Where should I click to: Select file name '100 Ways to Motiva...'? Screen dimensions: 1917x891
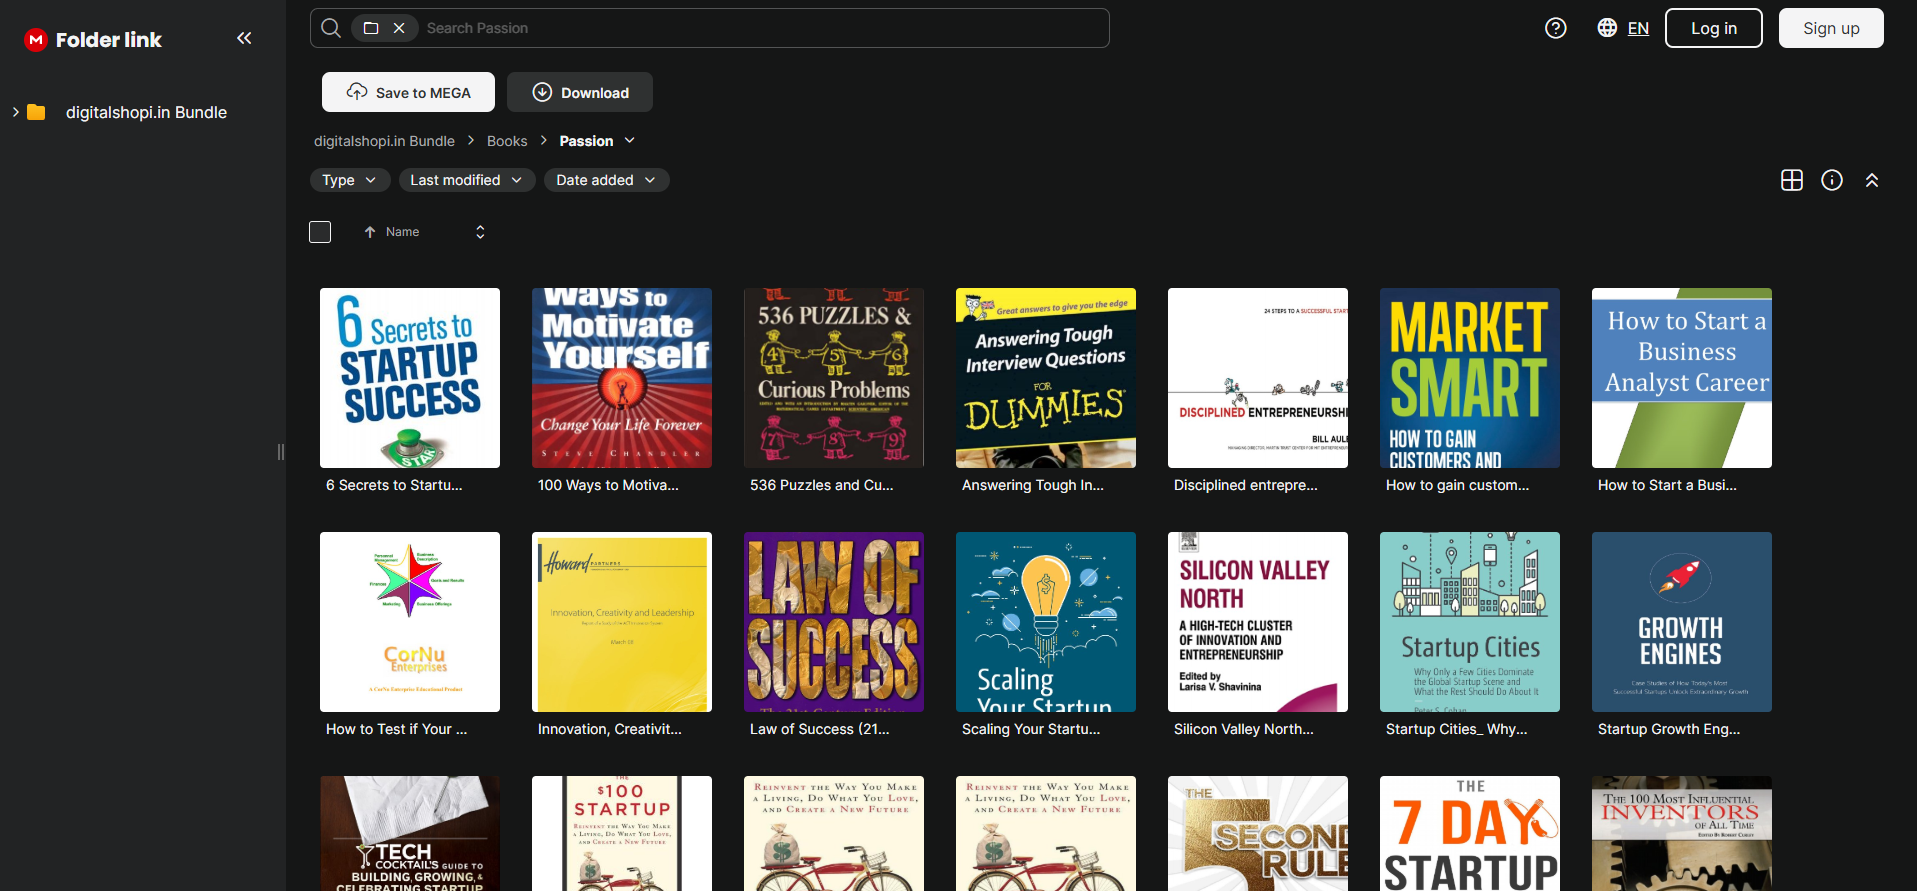coord(608,485)
